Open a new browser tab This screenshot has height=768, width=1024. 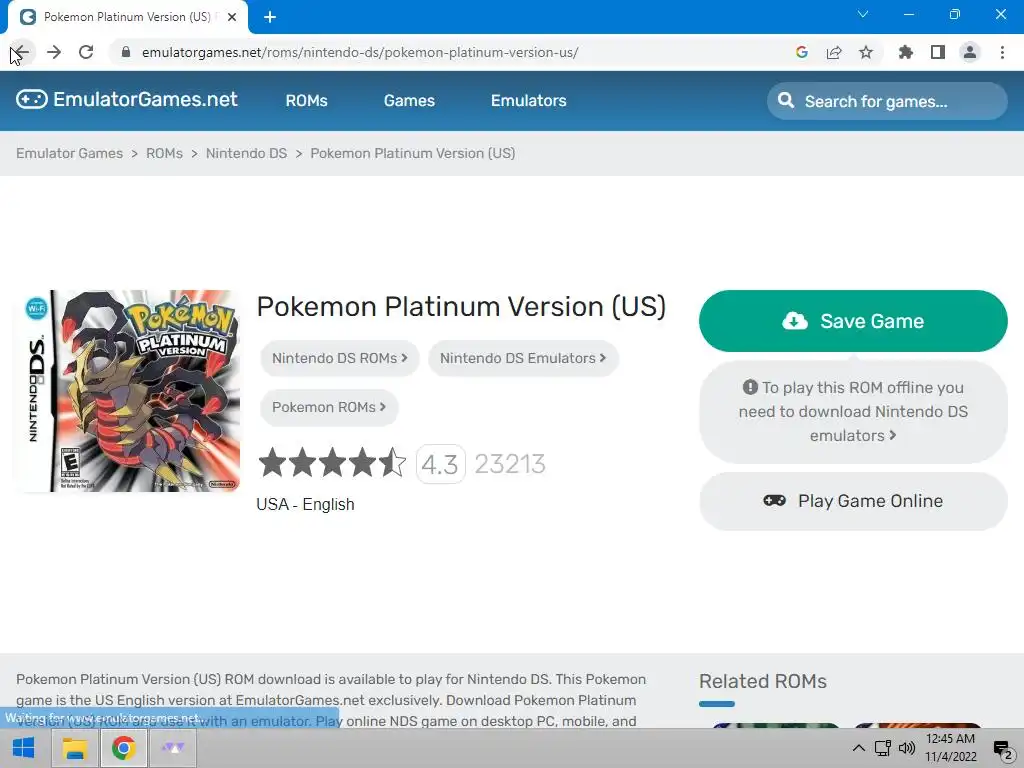(270, 17)
